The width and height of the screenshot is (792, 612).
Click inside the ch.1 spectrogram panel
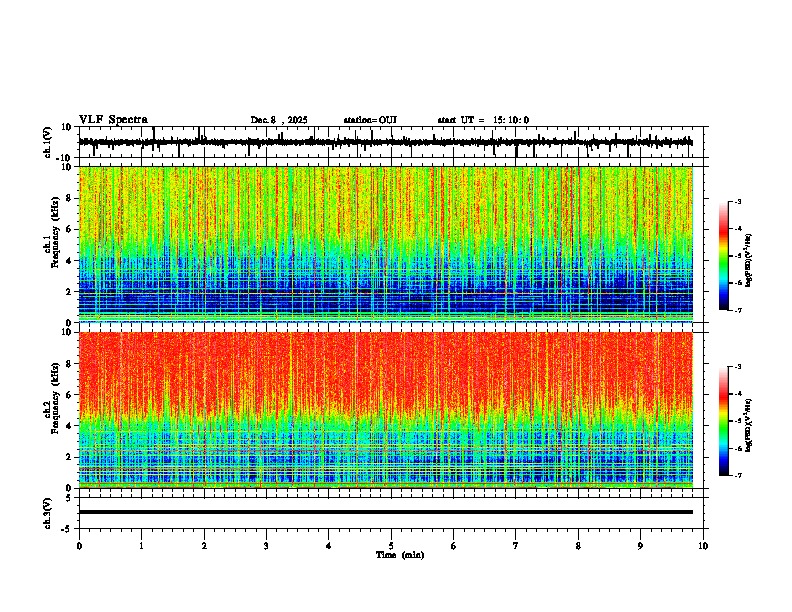[386, 244]
